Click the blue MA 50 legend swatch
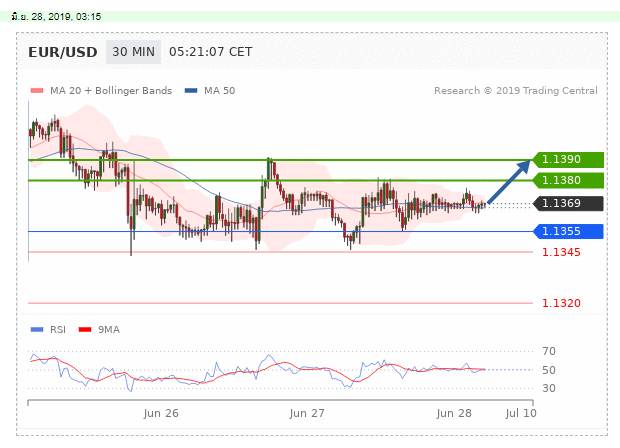Viewport: 620px width, 448px height. 191,91
